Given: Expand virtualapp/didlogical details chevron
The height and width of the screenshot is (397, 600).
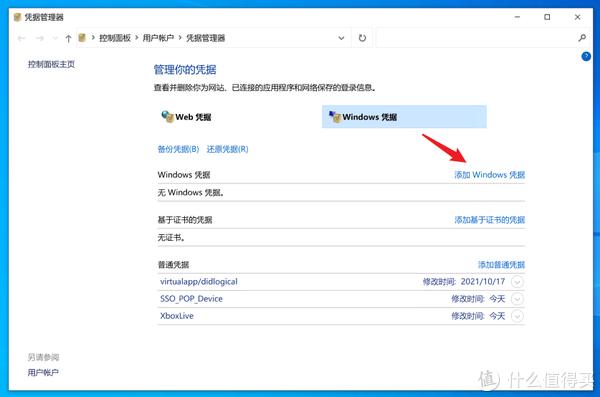Looking at the screenshot, I should [x=517, y=282].
